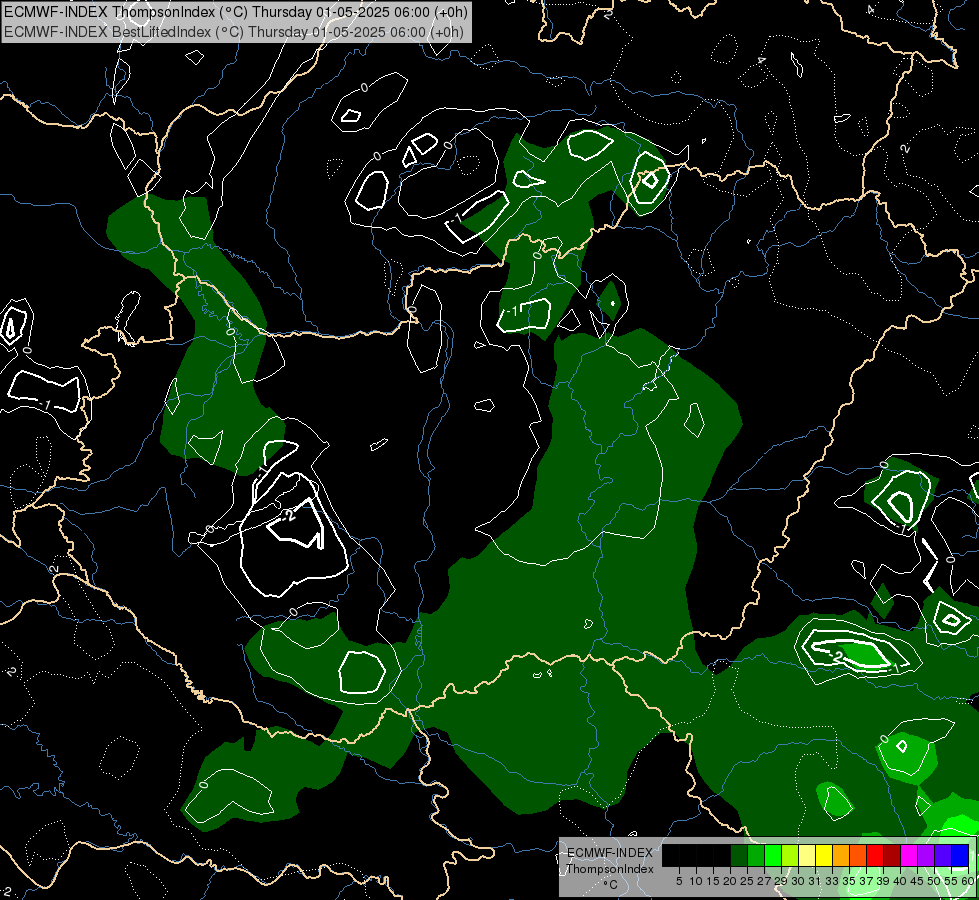Click legend scale value 29
This screenshot has width=979, height=900.
point(781,881)
